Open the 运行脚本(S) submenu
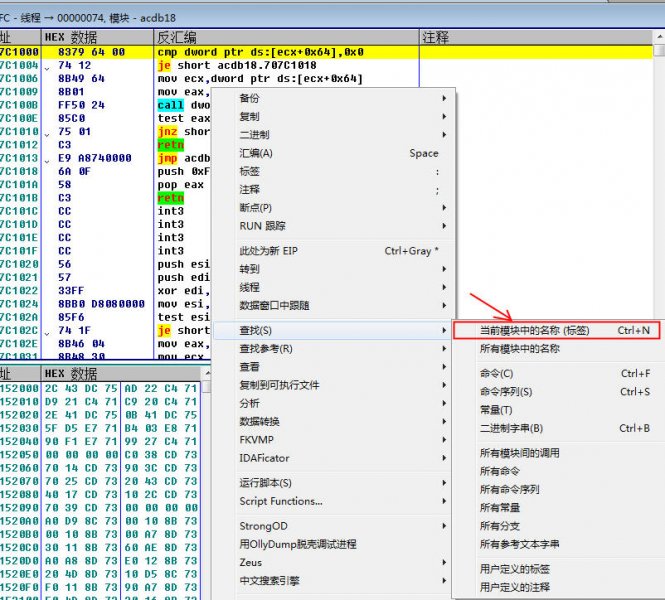The height and width of the screenshot is (600, 665). tap(333, 483)
